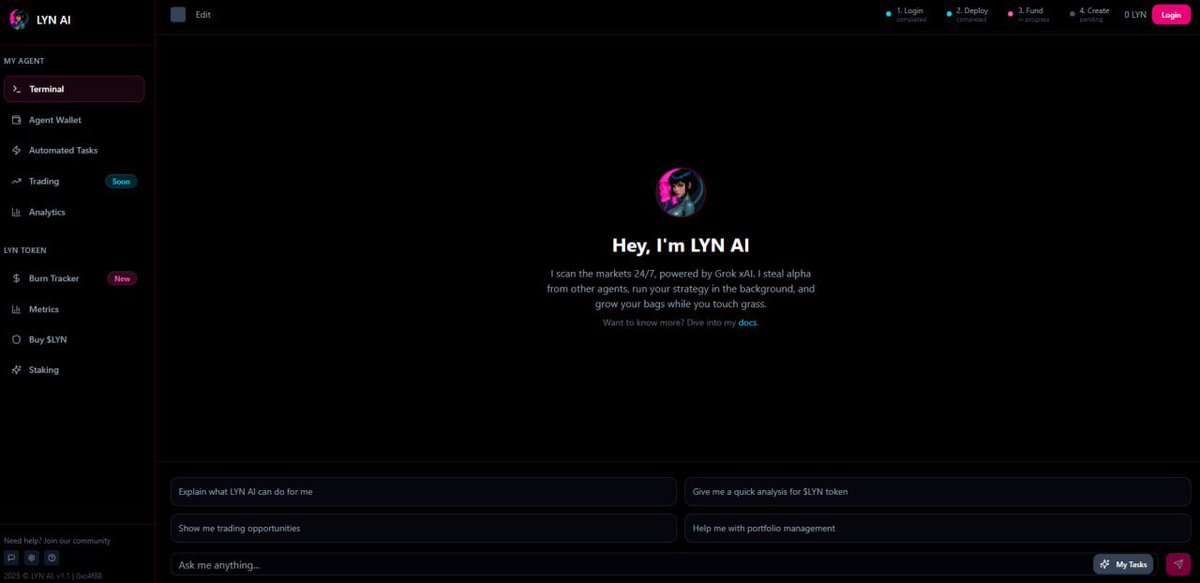The height and width of the screenshot is (583, 1200).
Task: Open the Analytics page
Action: pyautogui.click(x=74, y=212)
